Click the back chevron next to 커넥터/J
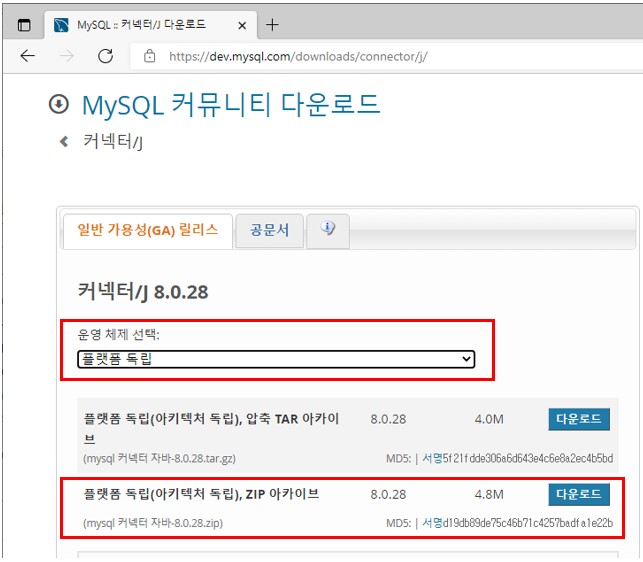 coord(64,142)
